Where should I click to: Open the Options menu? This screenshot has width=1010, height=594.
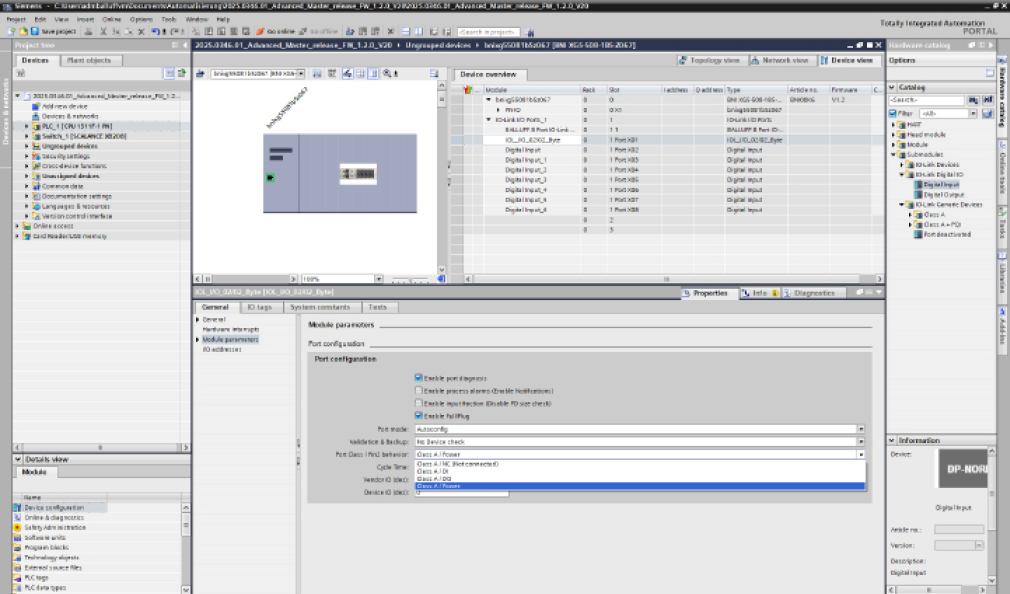[x=141, y=19]
